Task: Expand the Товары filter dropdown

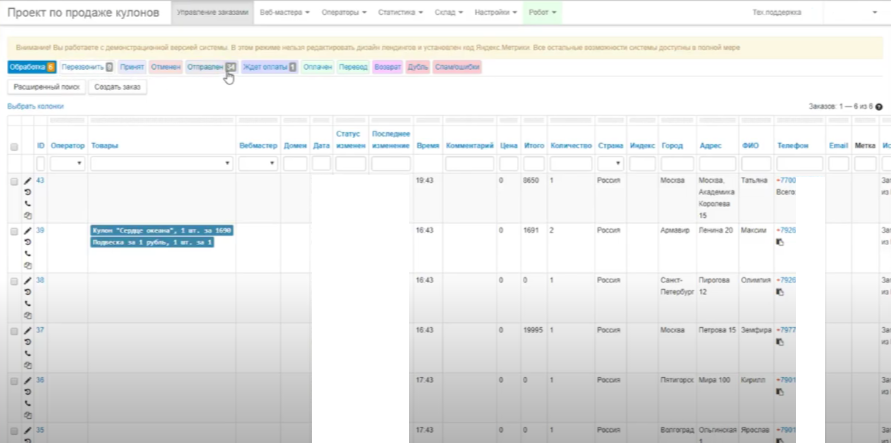Action: point(161,163)
